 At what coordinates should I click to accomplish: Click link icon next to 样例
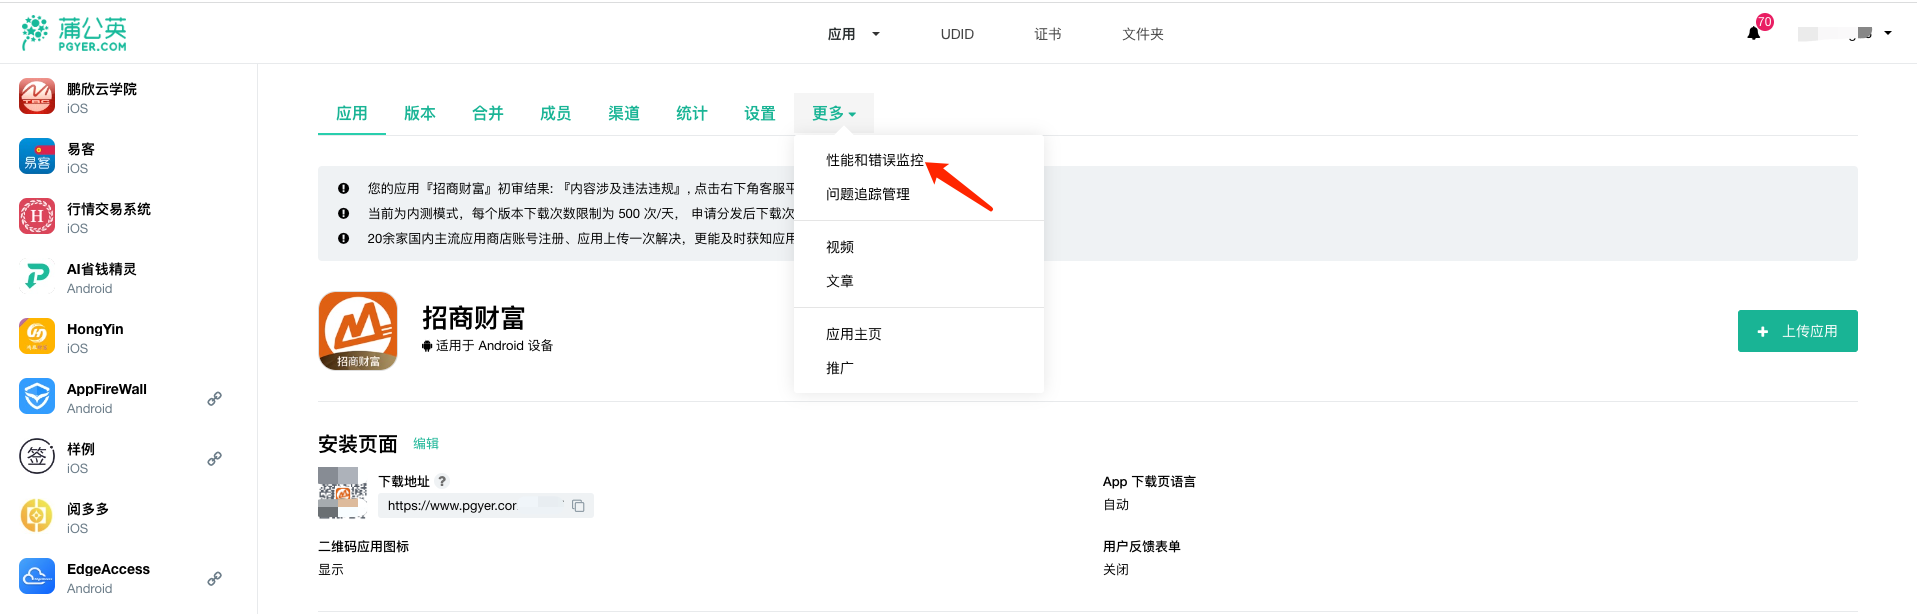[x=214, y=459]
